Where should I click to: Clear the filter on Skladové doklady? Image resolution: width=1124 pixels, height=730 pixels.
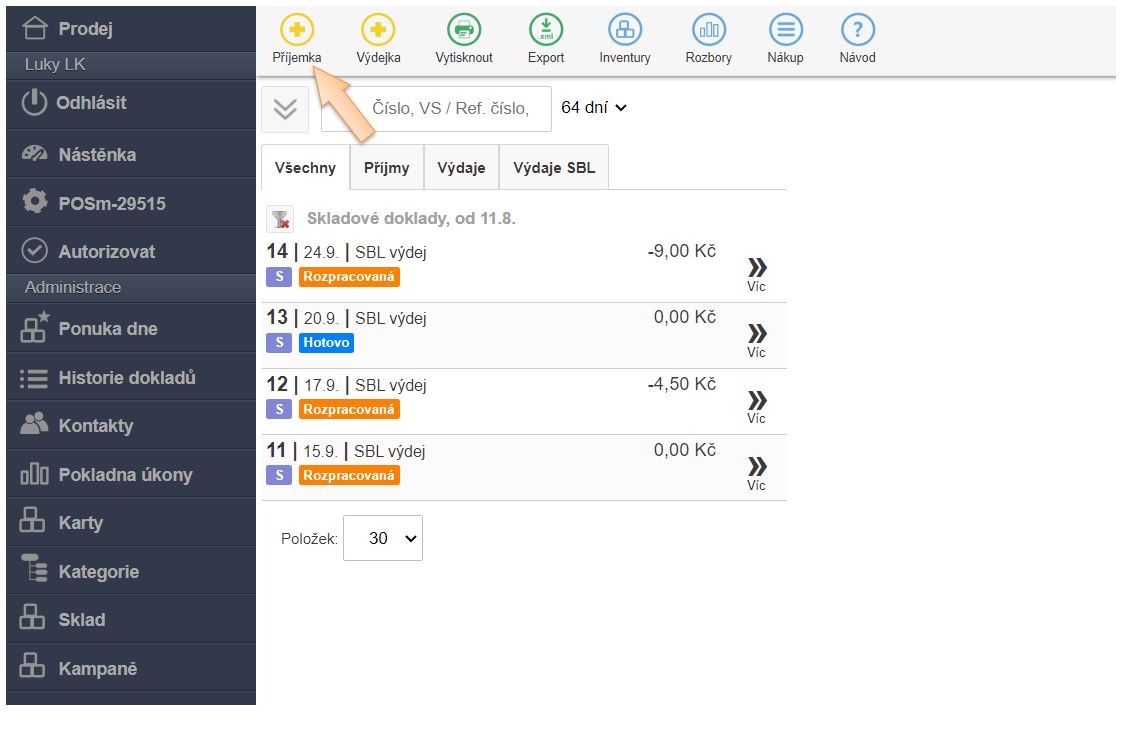point(280,219)
